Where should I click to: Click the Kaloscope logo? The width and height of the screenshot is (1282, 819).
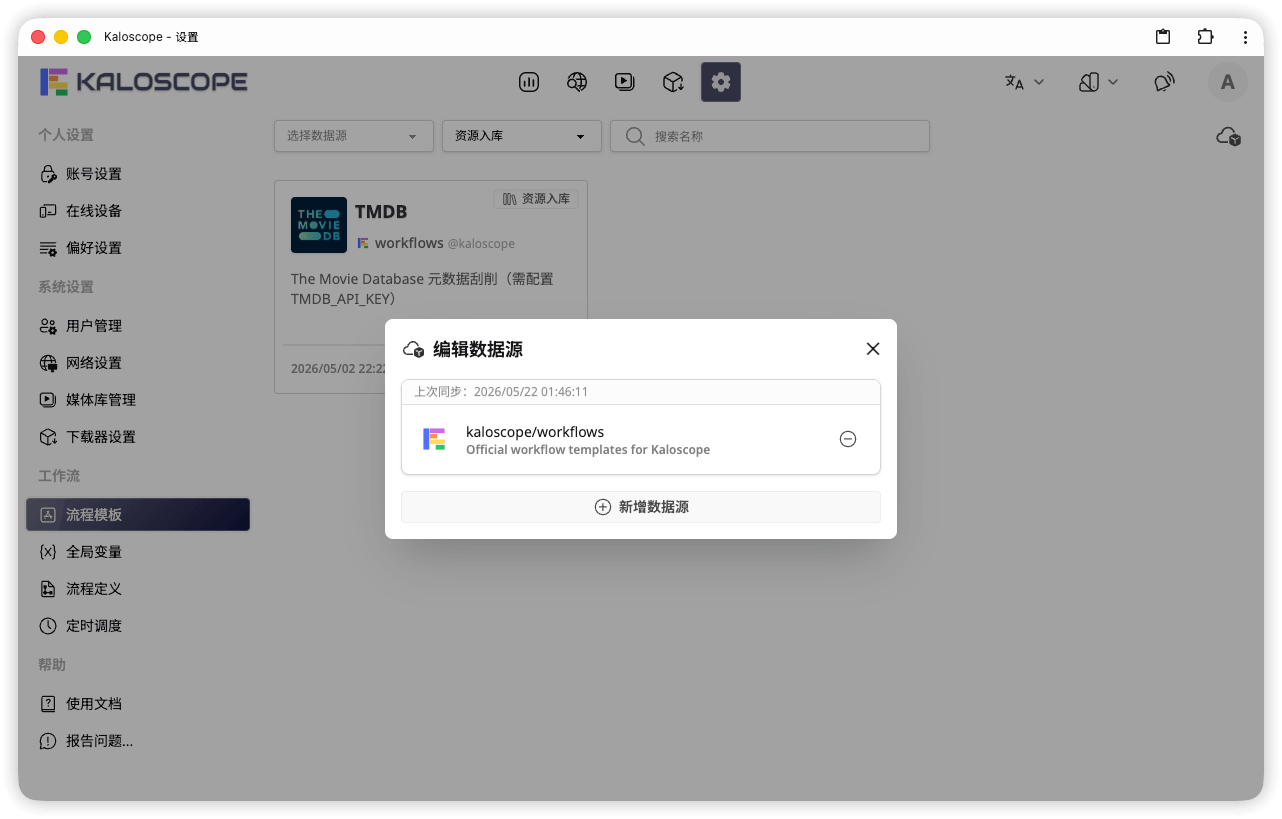click(x=144, y=82)
